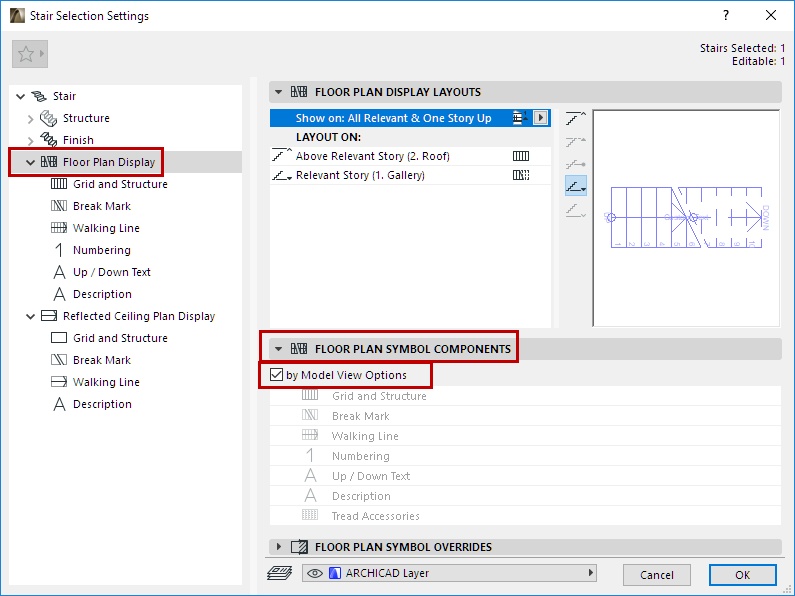Collapse Floor Plan Symbol Components panel
Viewport: 795px width, 596px height.
point(278,349)
